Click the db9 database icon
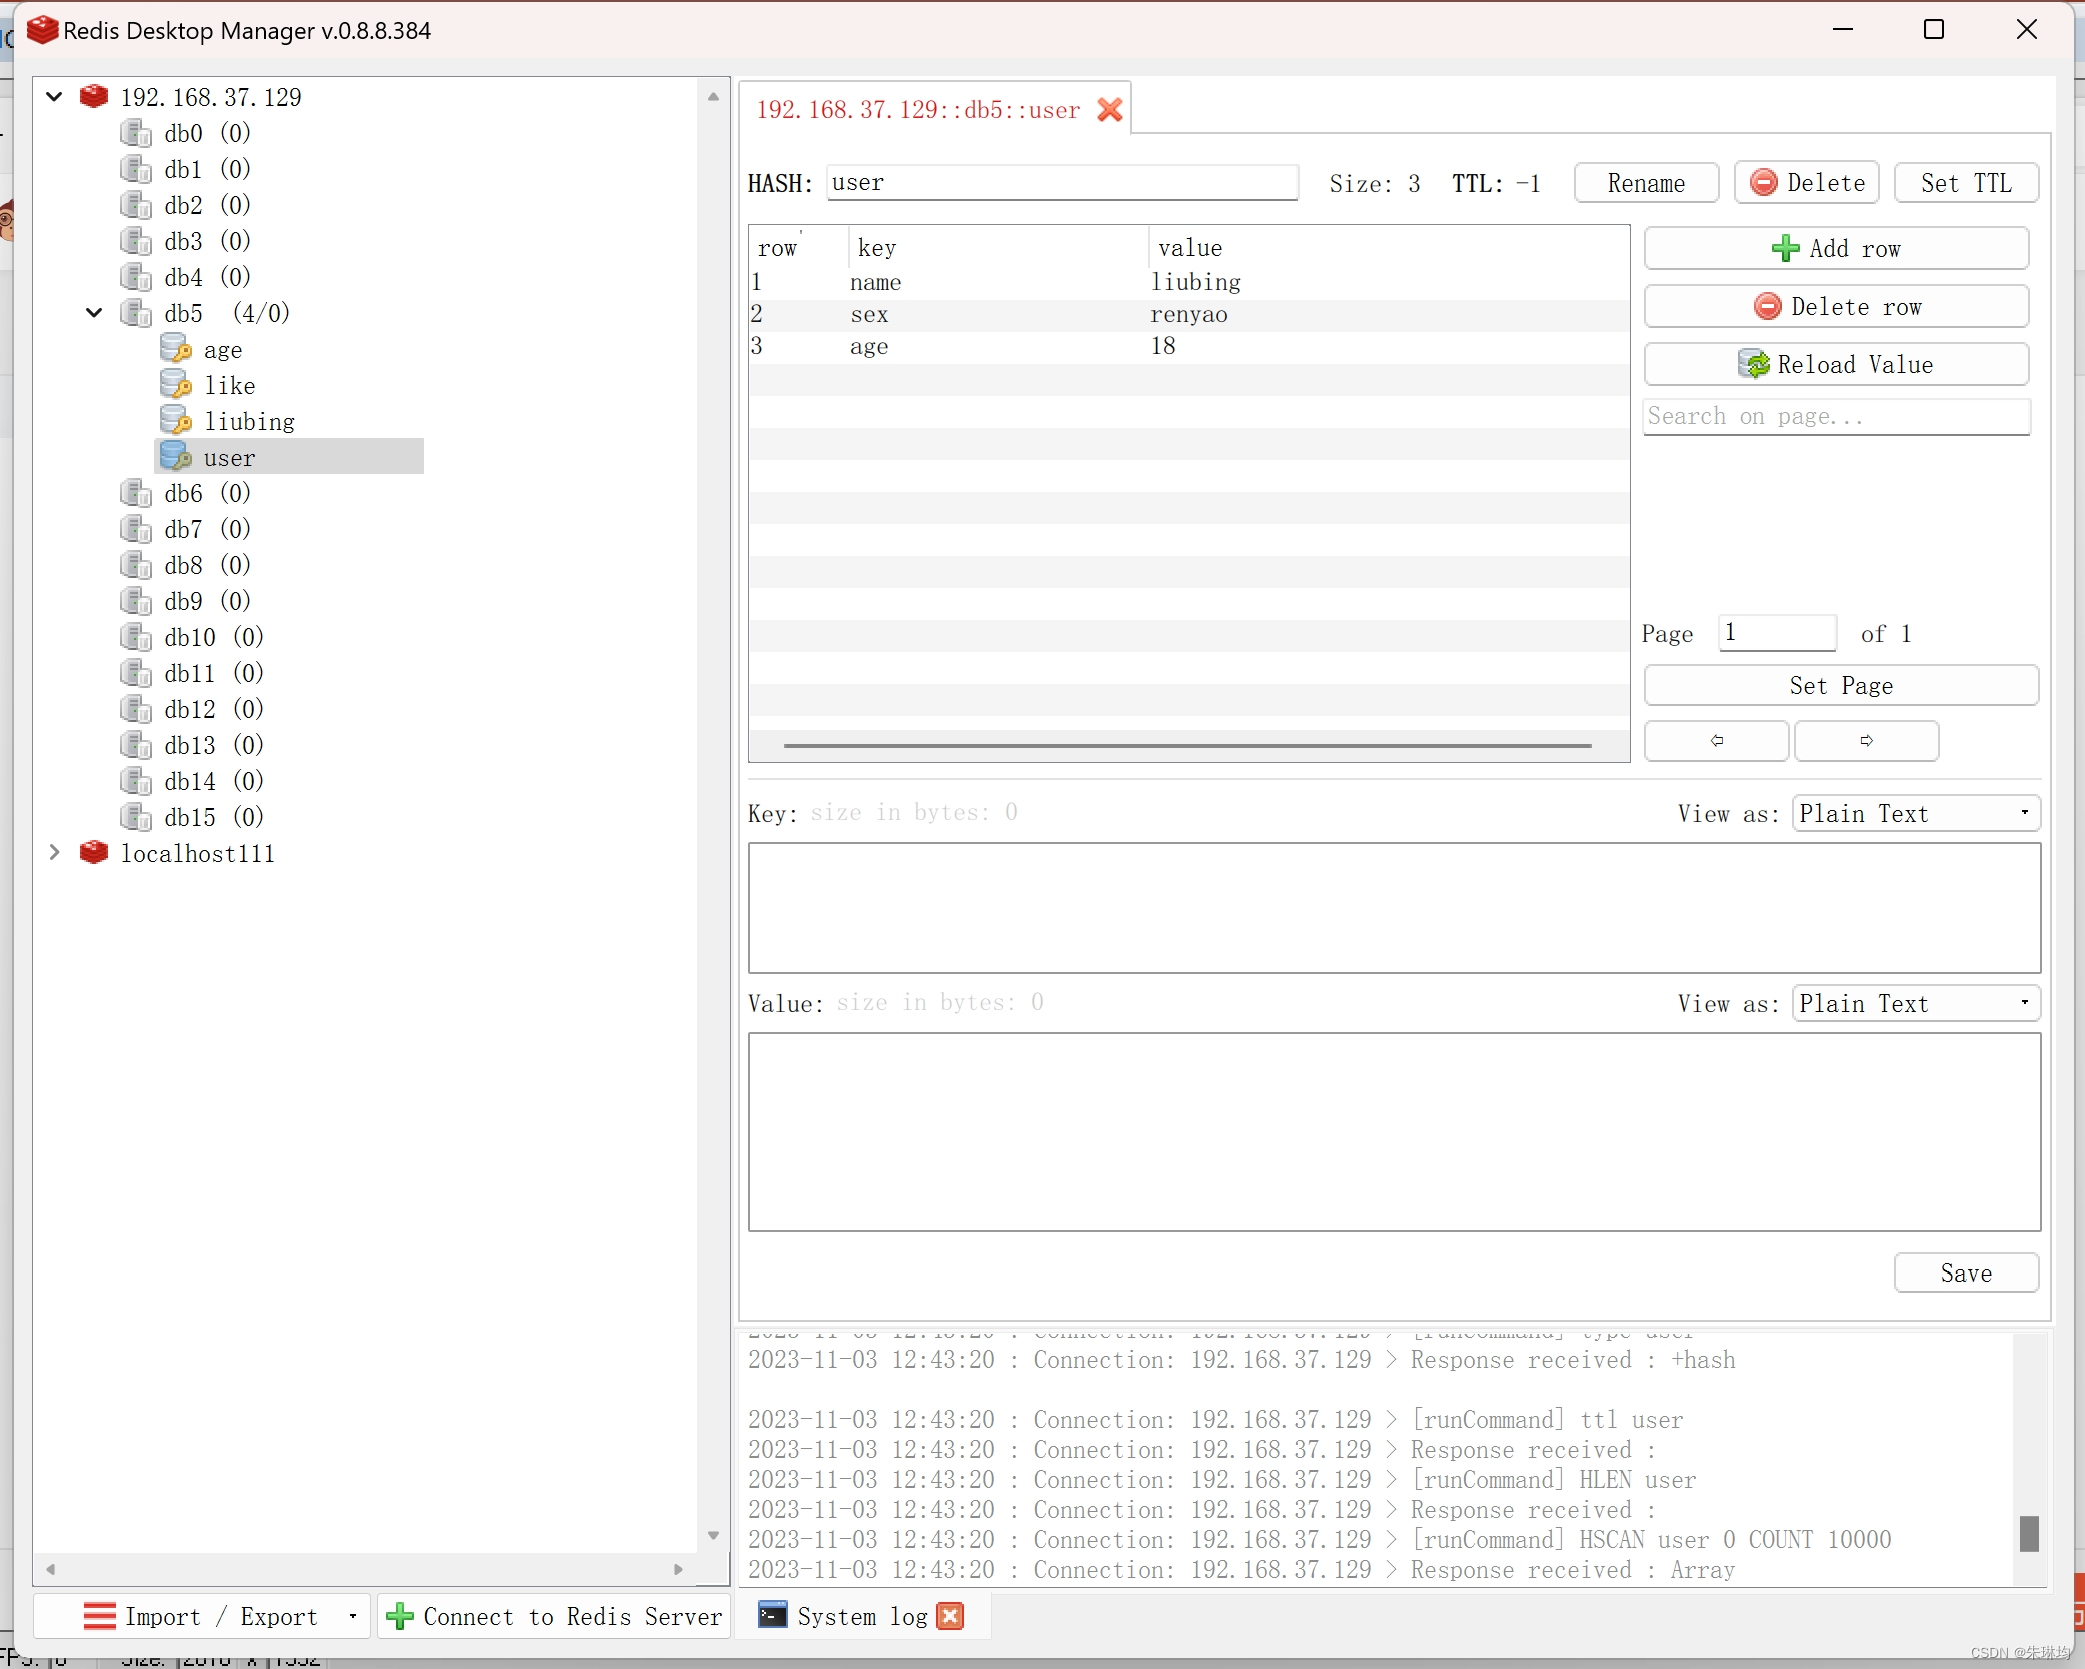The image size is (2085, 1669). (x=135, y=601)
